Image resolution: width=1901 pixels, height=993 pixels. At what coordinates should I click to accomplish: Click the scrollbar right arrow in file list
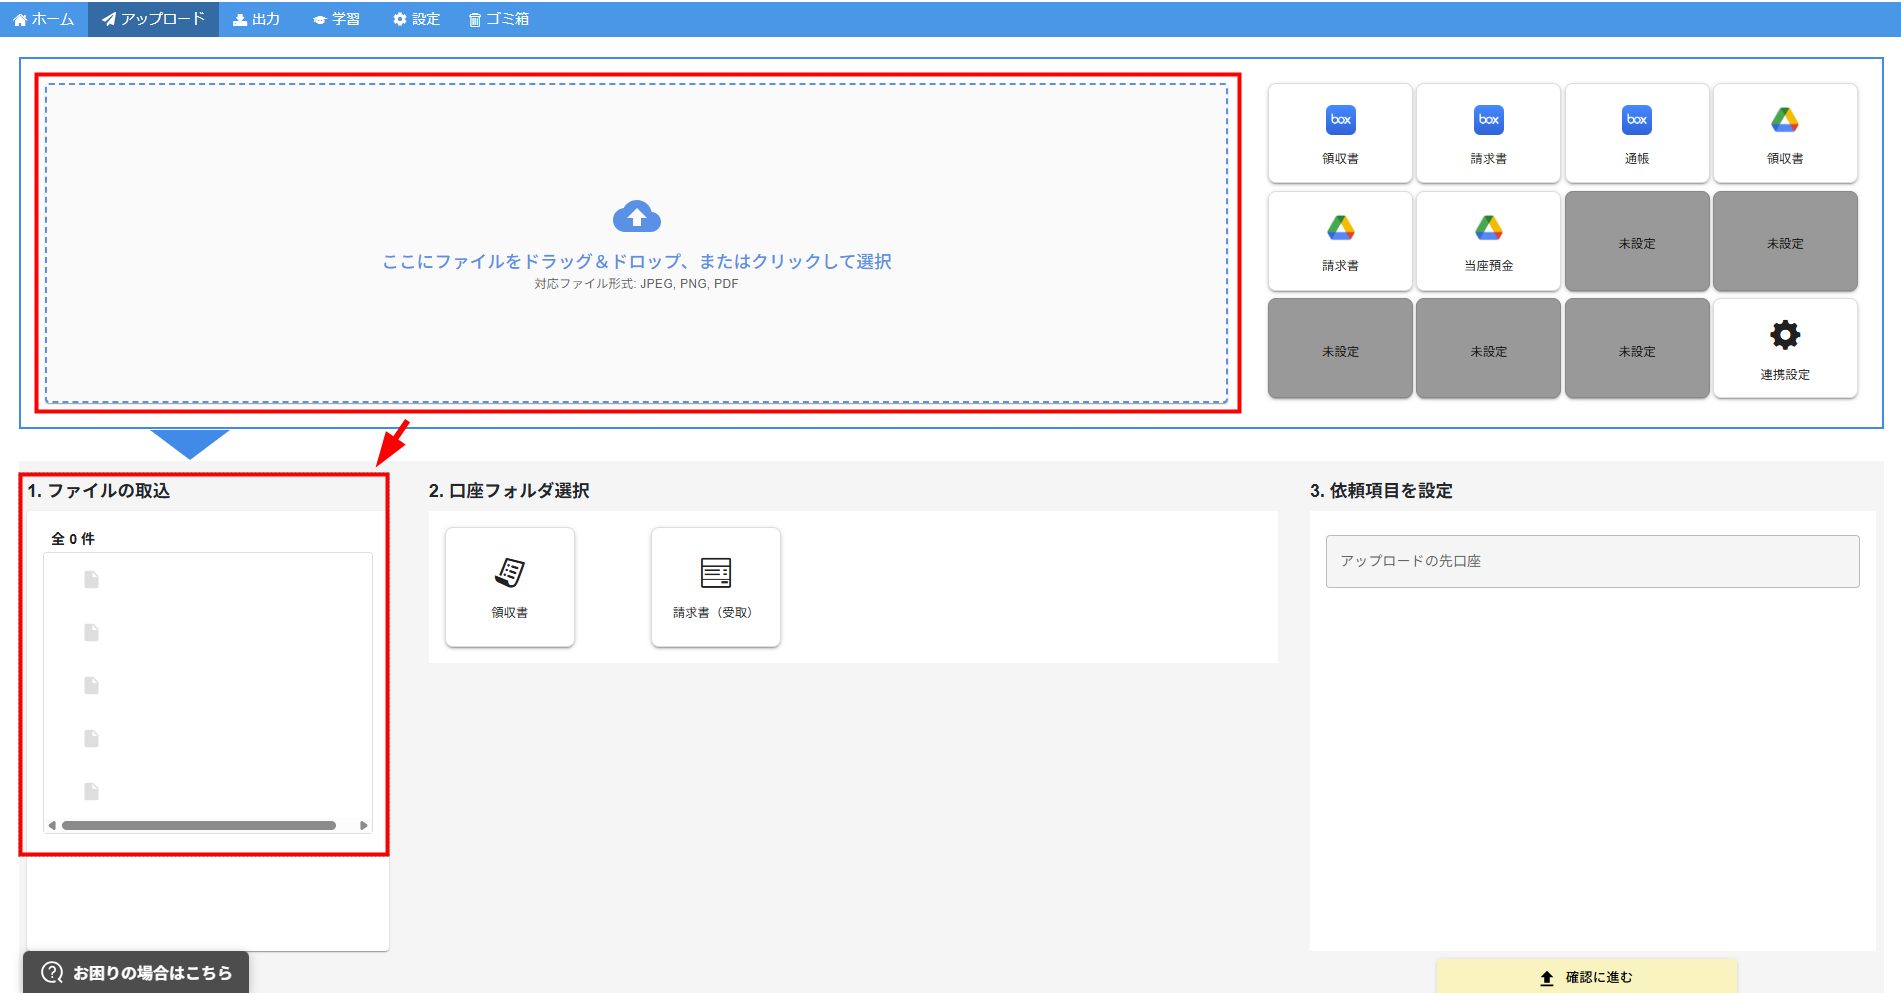(364, 826)
